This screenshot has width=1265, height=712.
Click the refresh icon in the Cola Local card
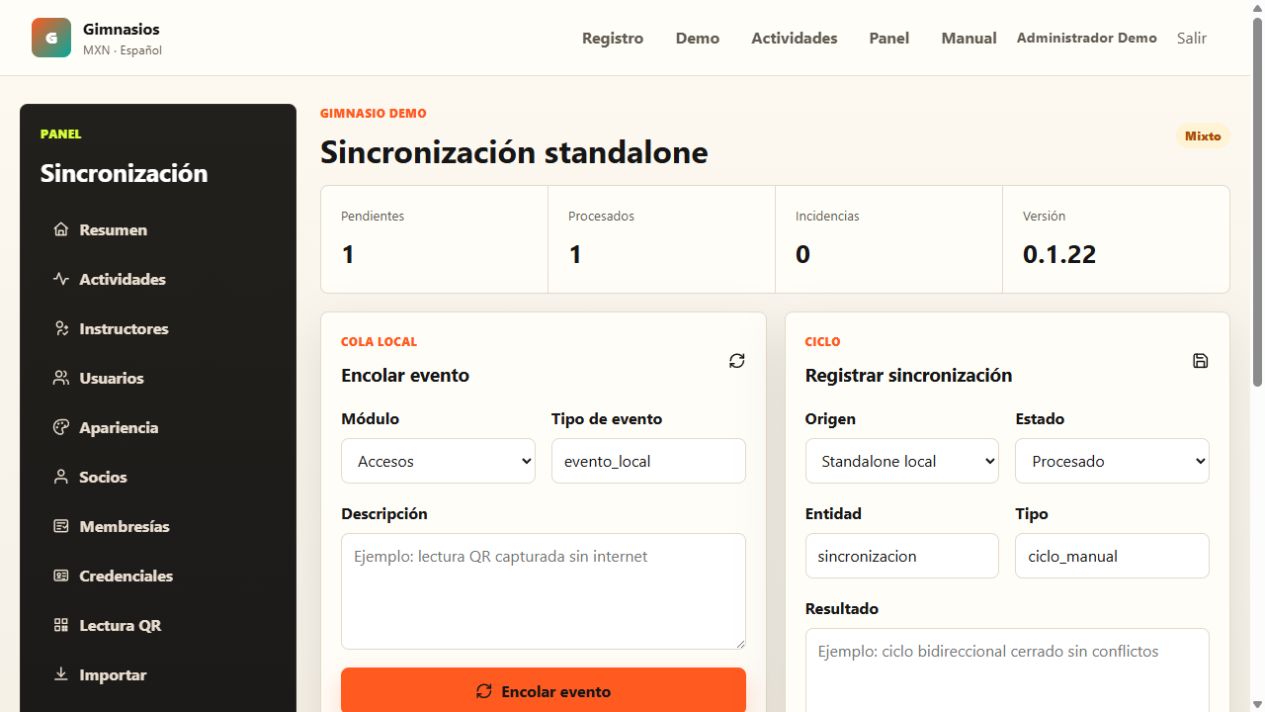pos(737,361)
